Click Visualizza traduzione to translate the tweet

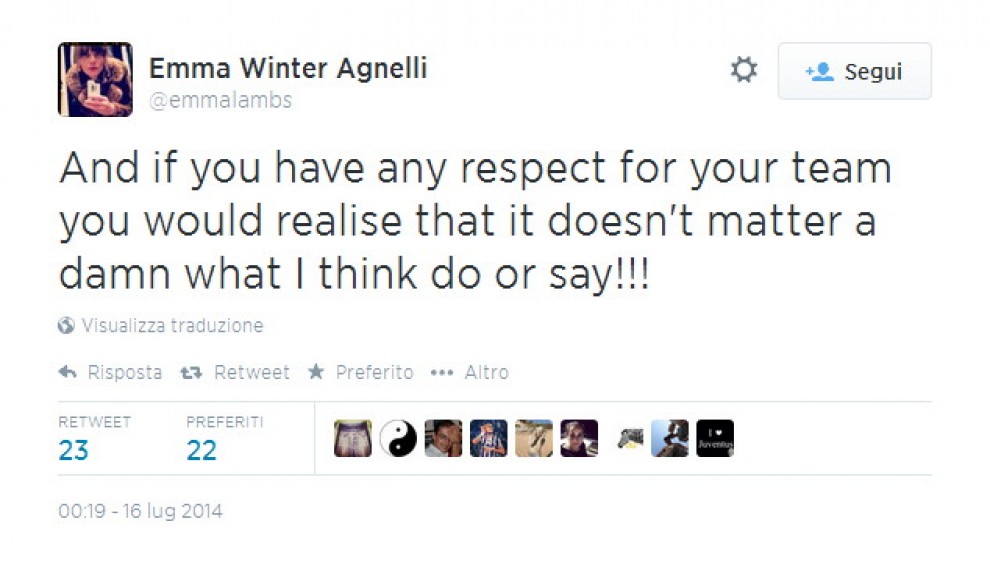(x=172, y=326)
